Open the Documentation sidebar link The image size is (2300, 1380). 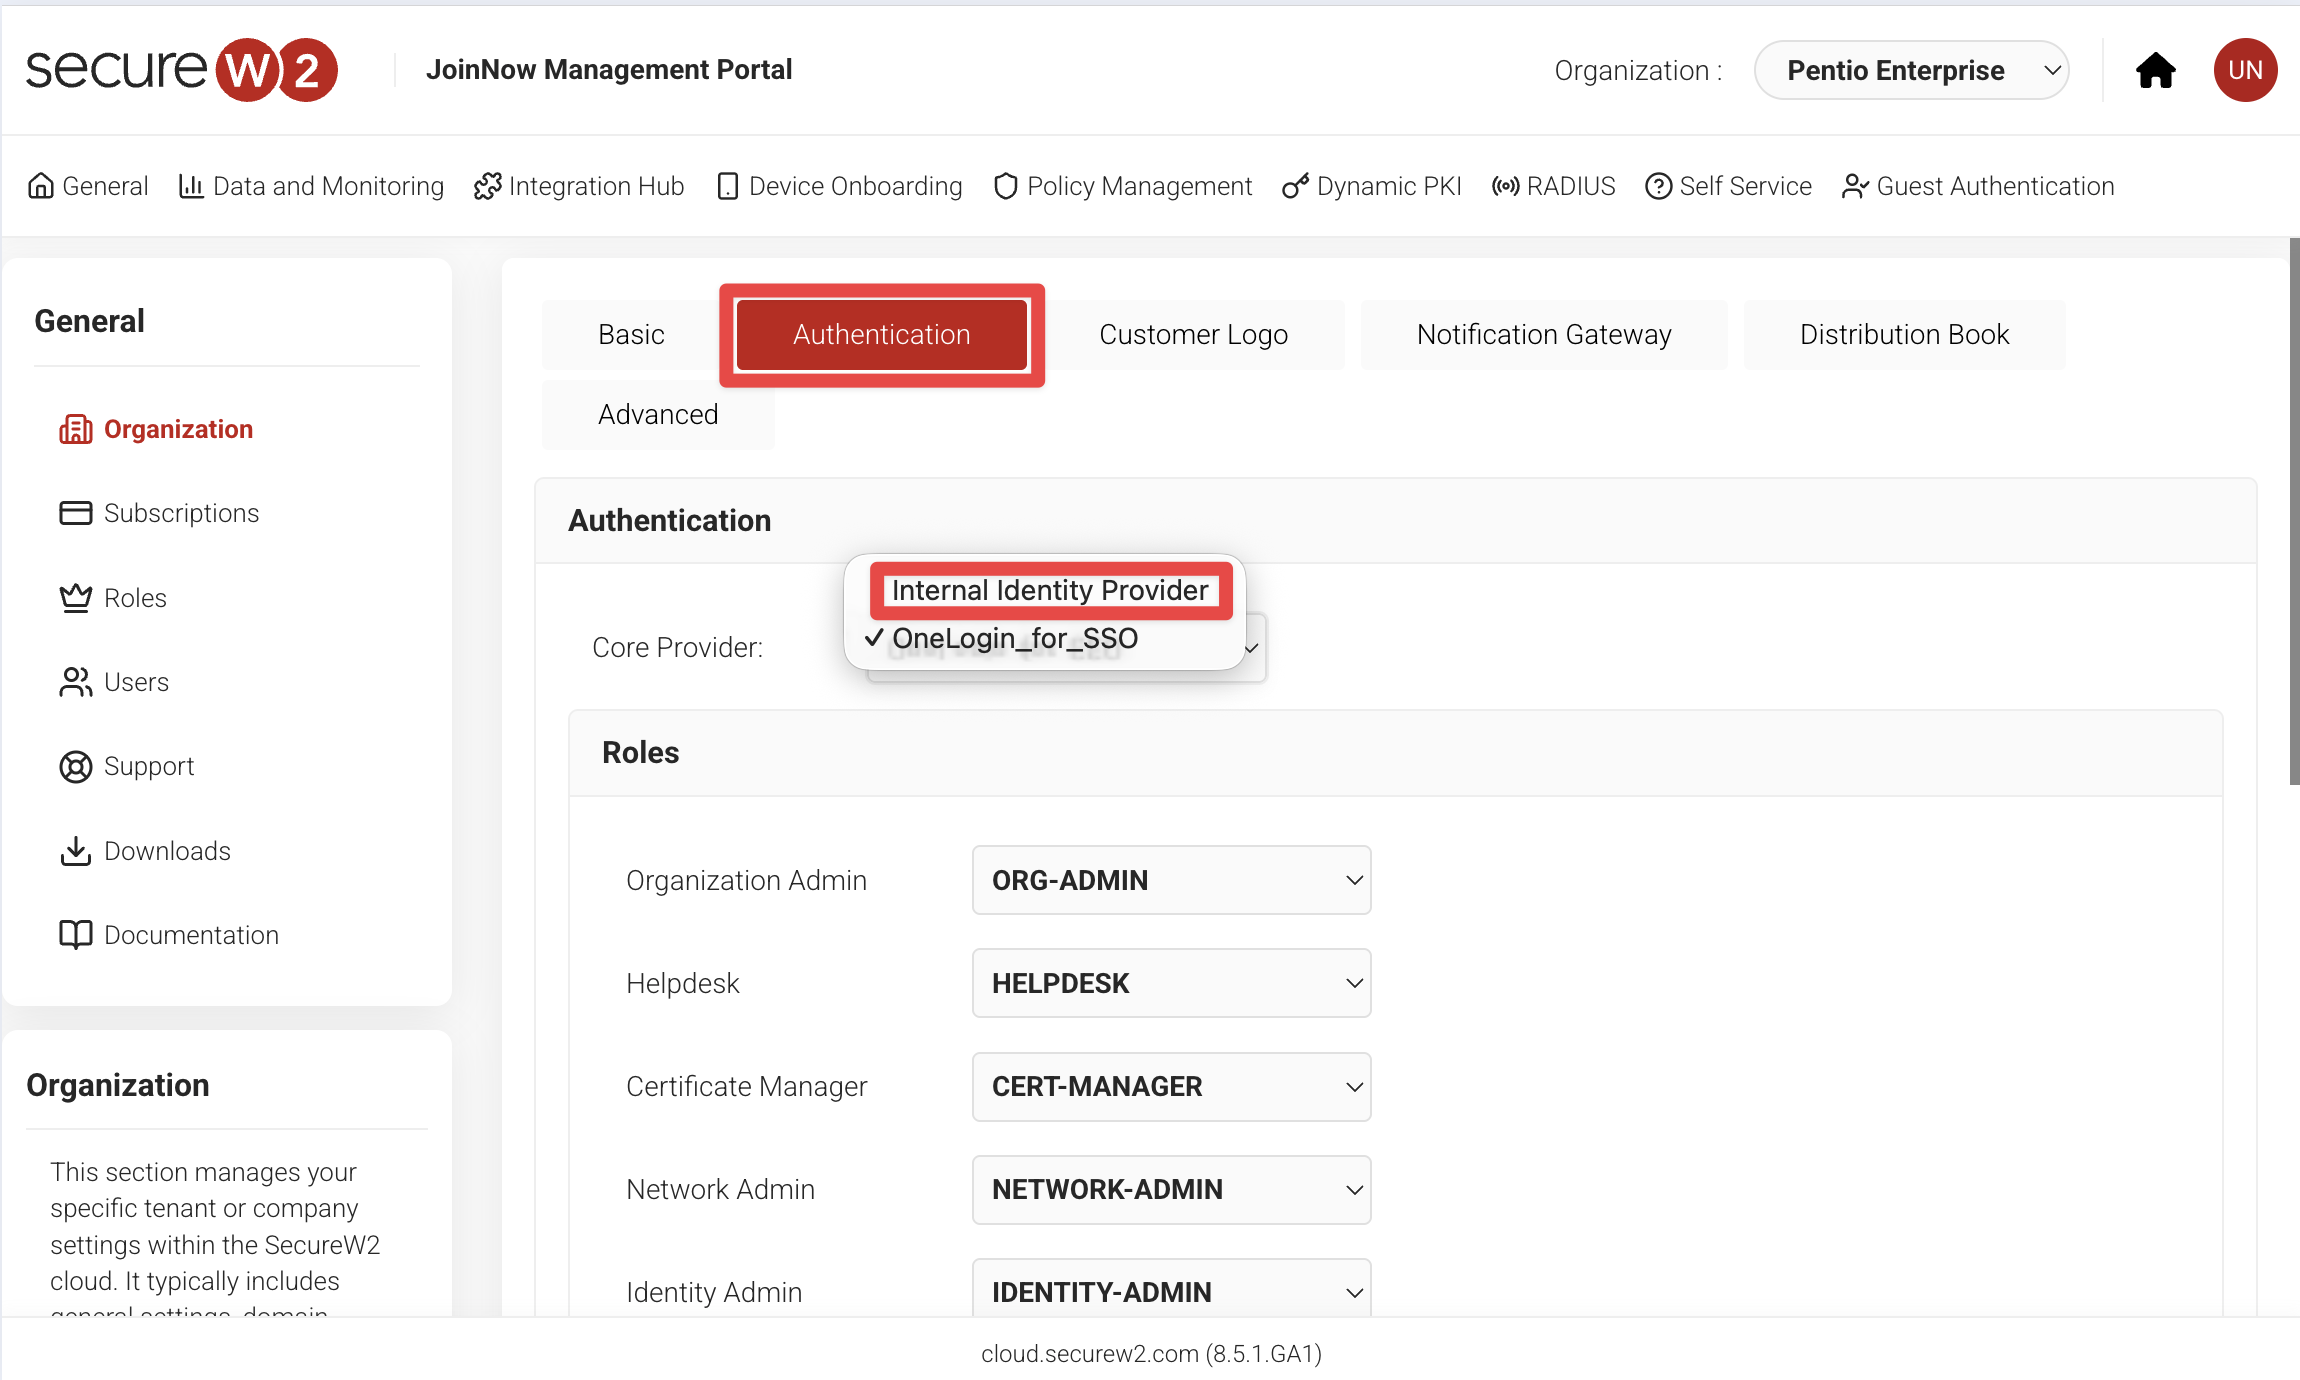pyautogui.click(x=192, y=935)
